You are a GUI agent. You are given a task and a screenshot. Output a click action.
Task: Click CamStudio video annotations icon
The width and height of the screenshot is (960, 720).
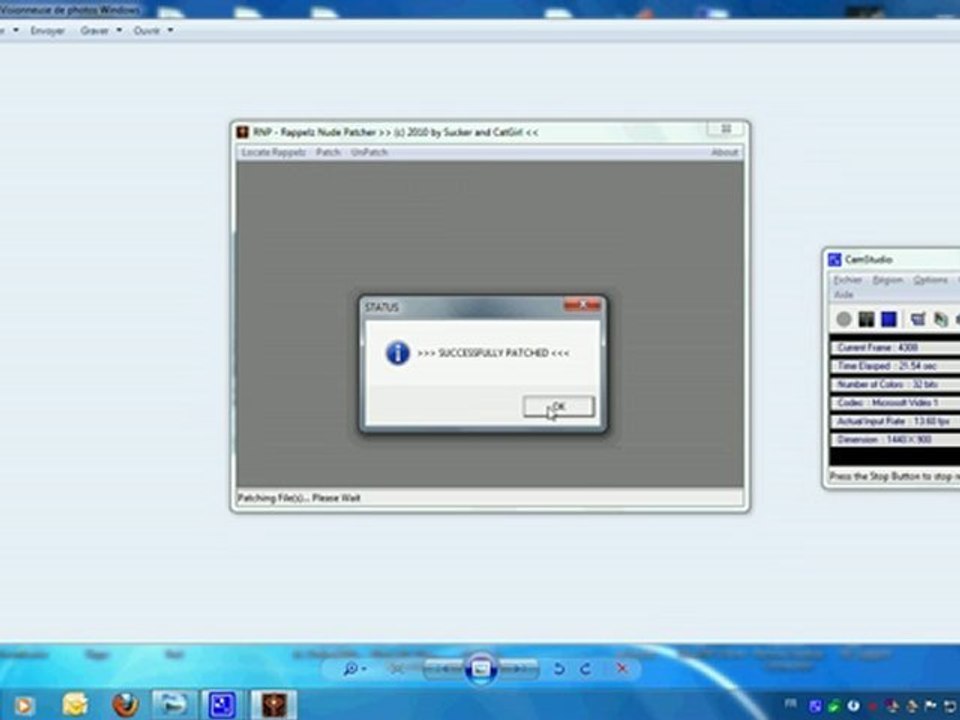click(940, 319)
